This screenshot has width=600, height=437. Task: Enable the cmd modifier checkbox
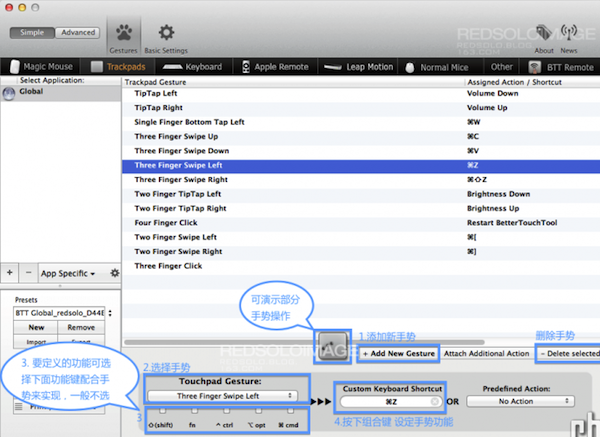click(290, 411)
